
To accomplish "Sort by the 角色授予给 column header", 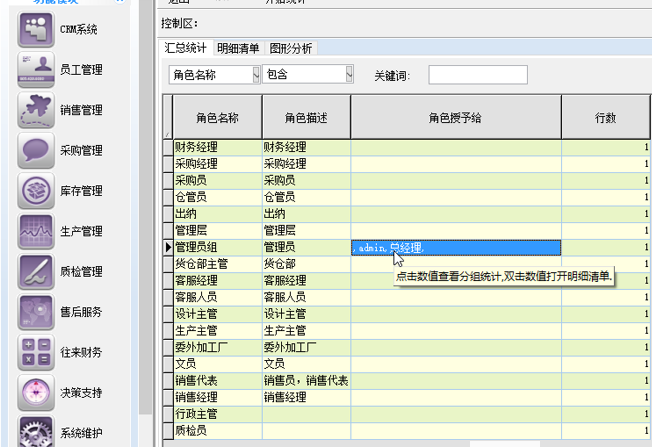I will pos(456,118).
